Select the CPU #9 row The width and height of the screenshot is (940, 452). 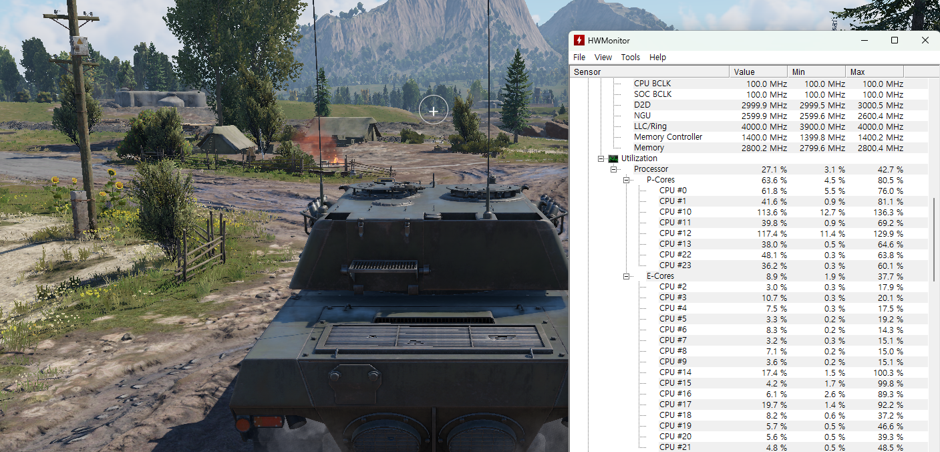749,361
